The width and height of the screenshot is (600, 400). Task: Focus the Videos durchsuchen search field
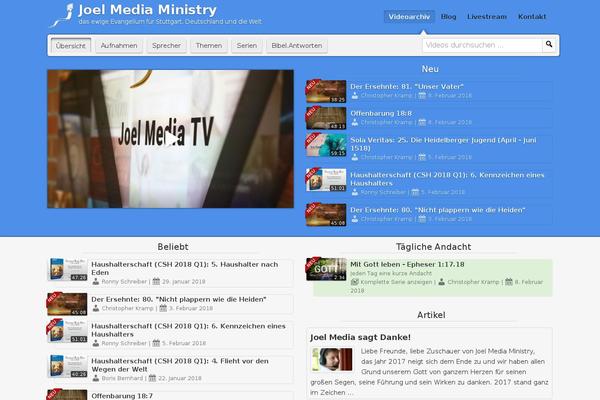tap(482, 45)
